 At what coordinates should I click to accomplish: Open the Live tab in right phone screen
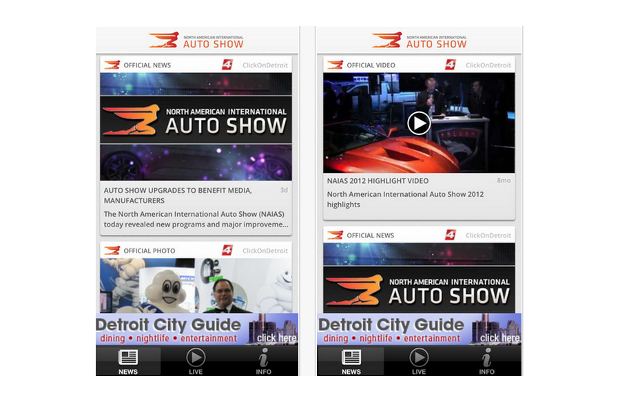click(x=419, y=361)
